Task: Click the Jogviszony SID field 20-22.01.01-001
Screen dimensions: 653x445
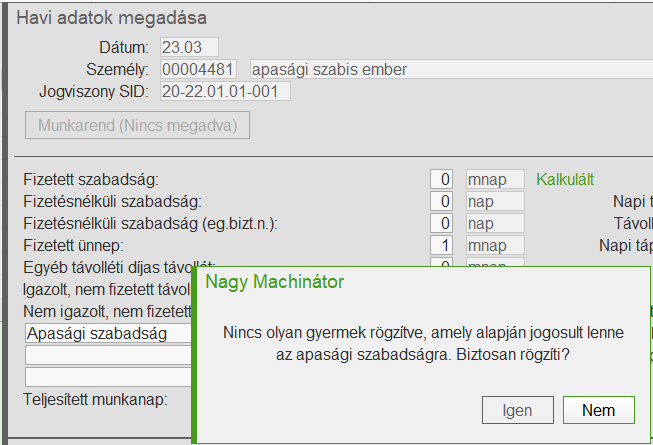Action: [225, 91]
